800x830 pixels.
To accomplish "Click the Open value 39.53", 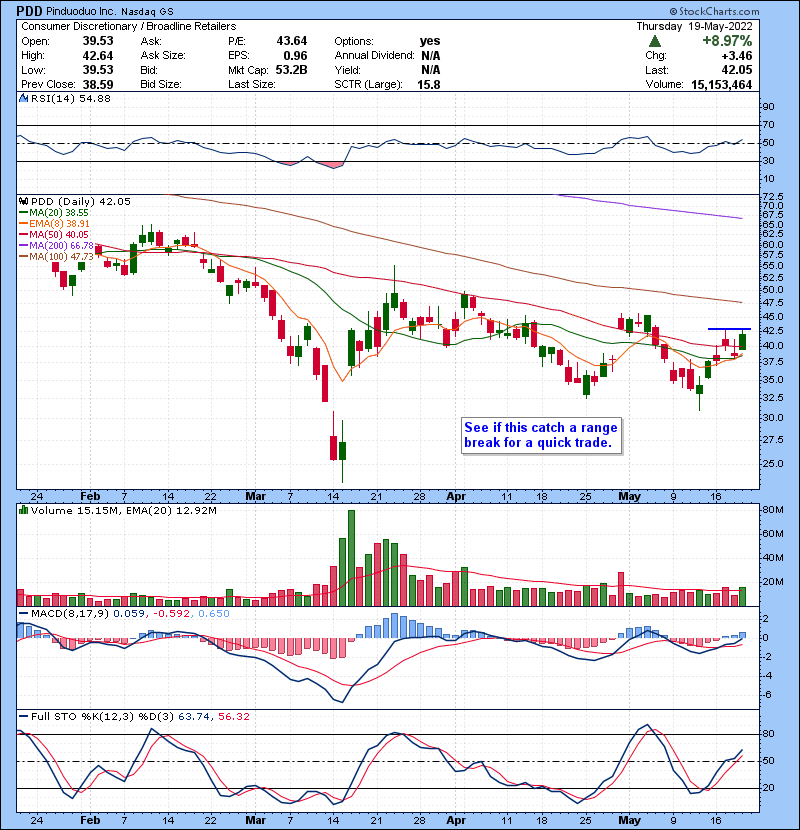I will click(98, 41).
